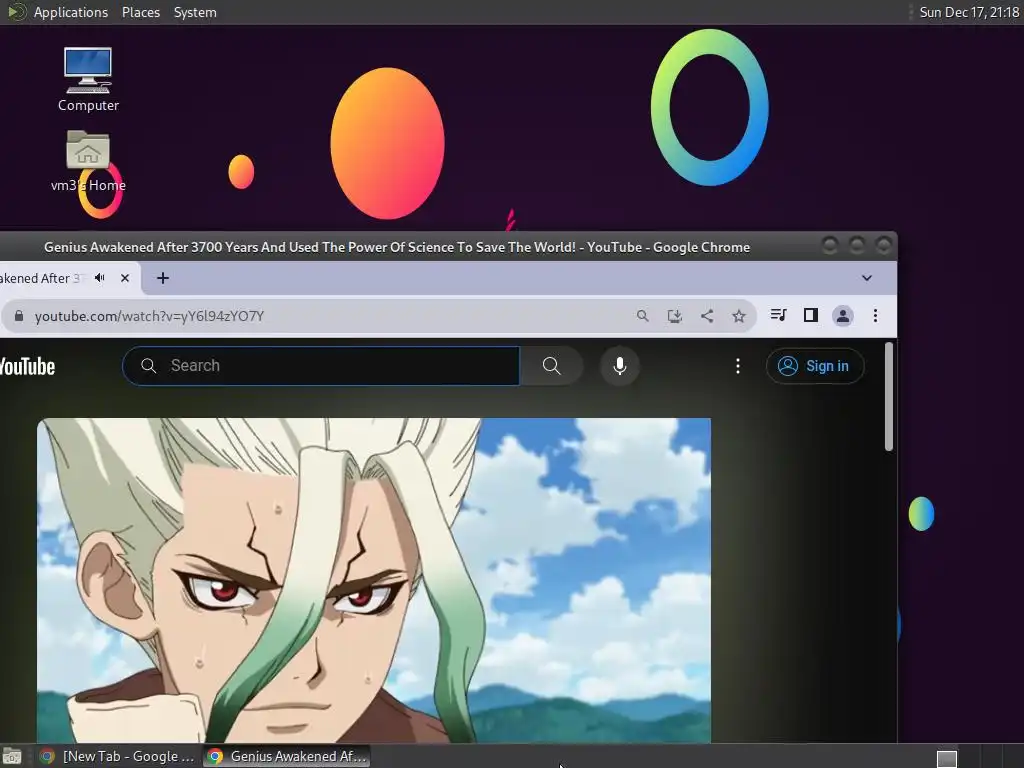Click the Sign in button
Image resolution: width=1024 pixels, height=768 pixels.
(815, 366)
